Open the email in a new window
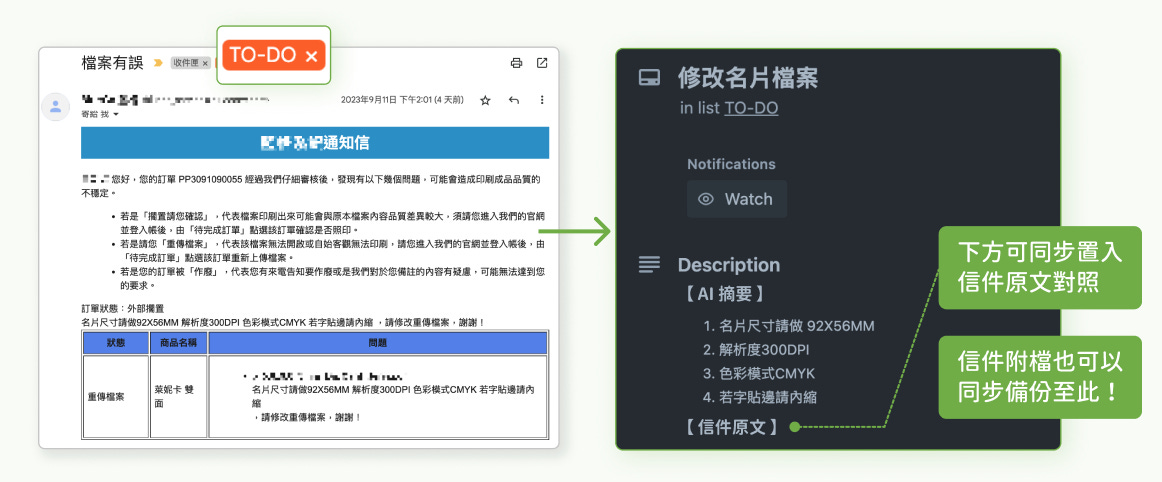This screenshot has width=1162, height=482. [542, 63]
